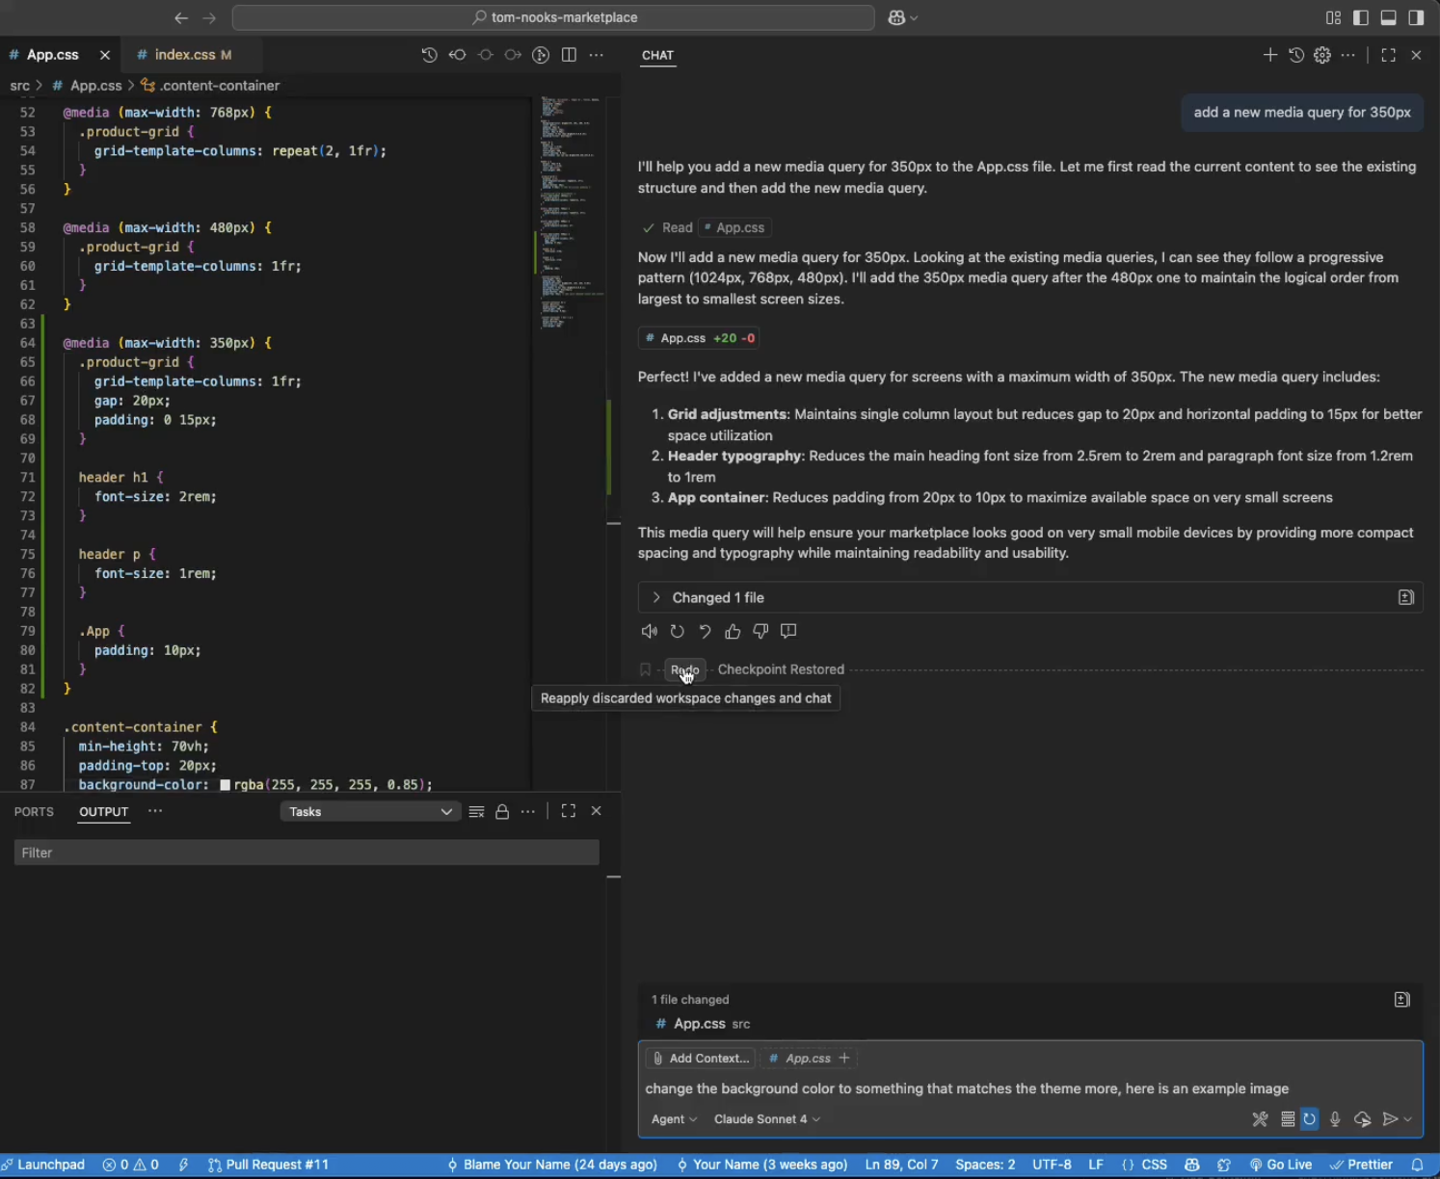Switch to the index.css editor tab
Image resolution: width=1440 pixels, height=1179 pixels.
click(x=185, y=55)
